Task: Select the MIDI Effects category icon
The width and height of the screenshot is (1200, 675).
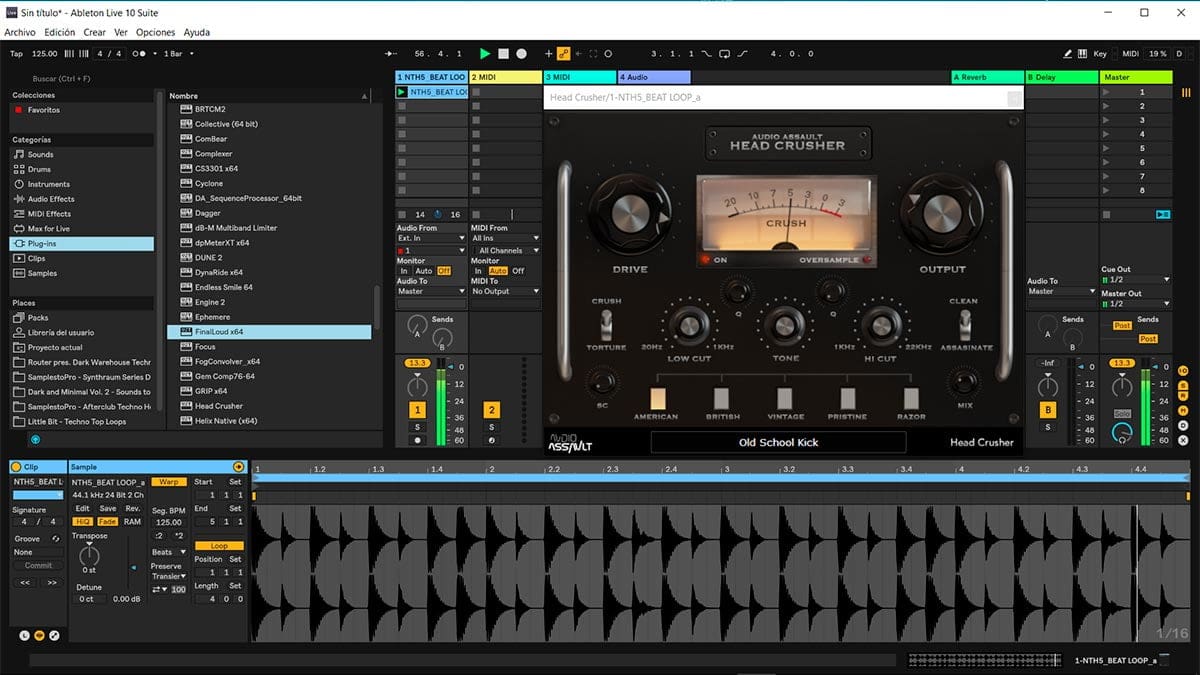Action: coord(19,214)
